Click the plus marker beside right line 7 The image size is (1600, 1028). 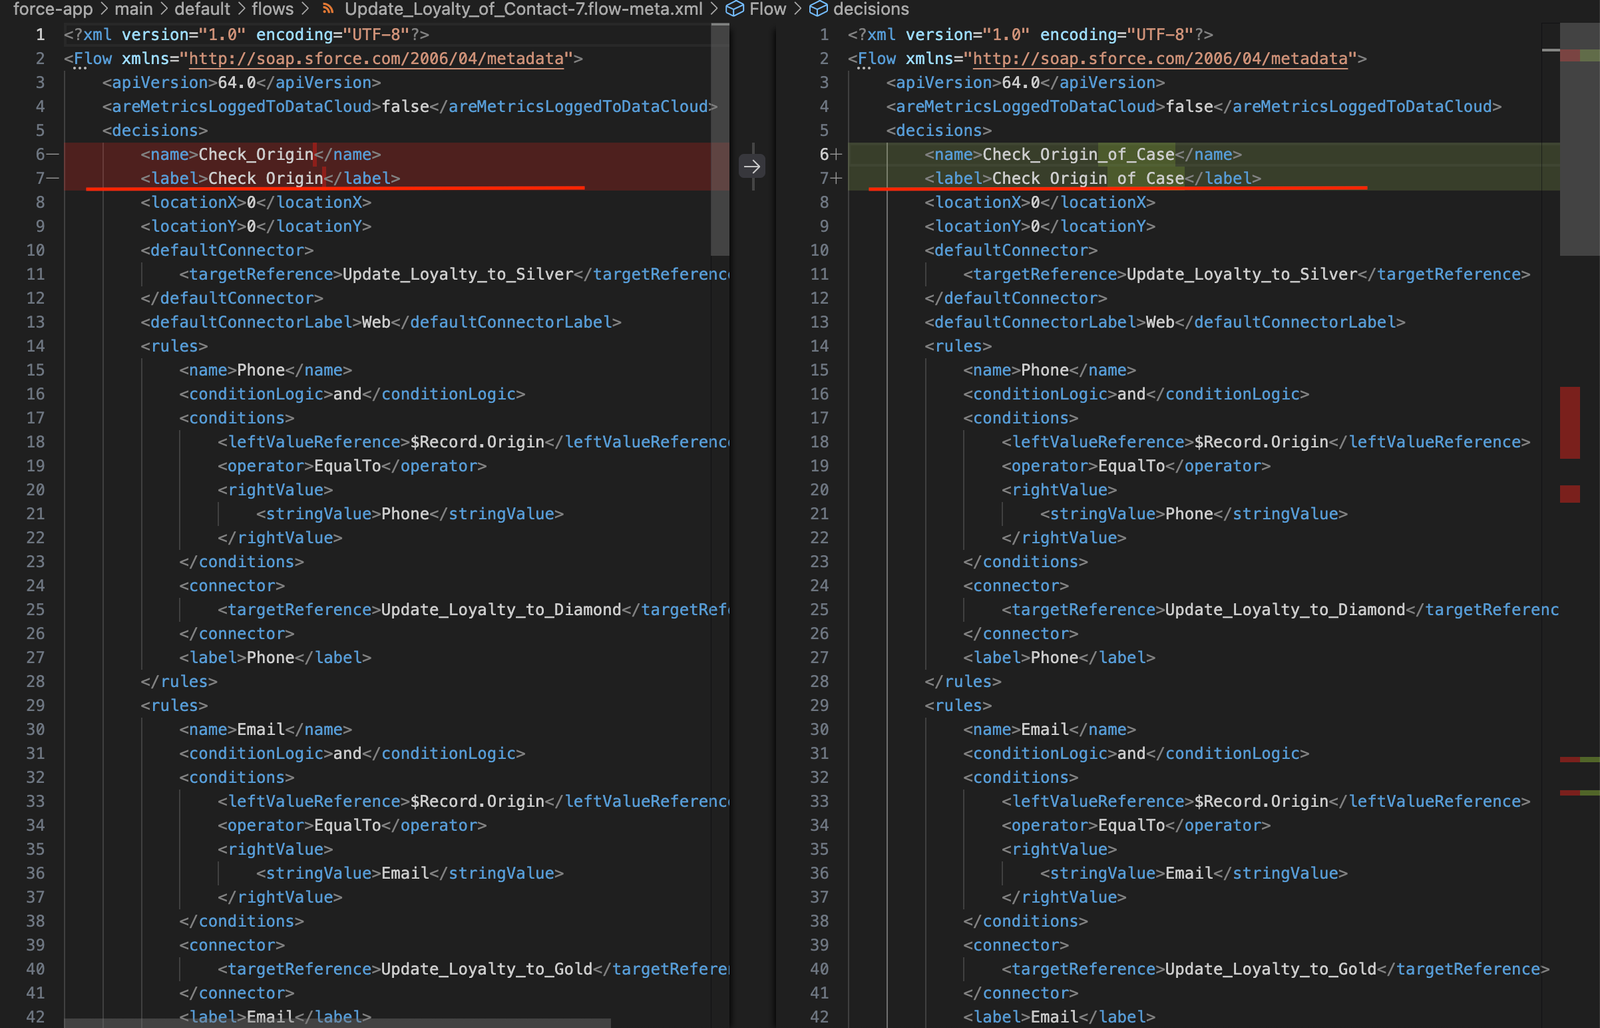point(837,178)
